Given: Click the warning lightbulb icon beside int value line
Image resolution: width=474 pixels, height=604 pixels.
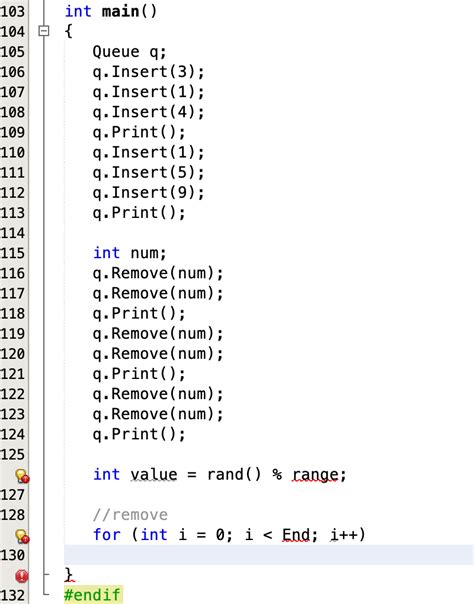Looking at the screenshot, I should point(22,476).
